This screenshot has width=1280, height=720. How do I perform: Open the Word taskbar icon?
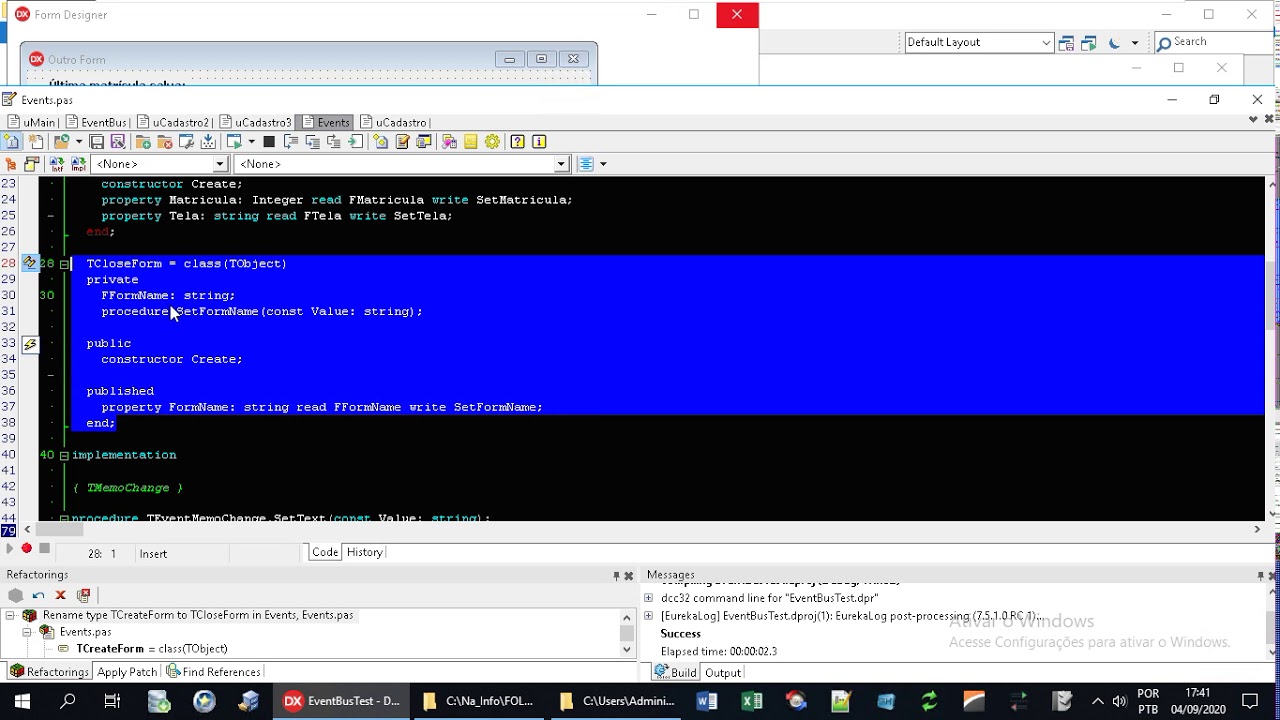[707, 701]
